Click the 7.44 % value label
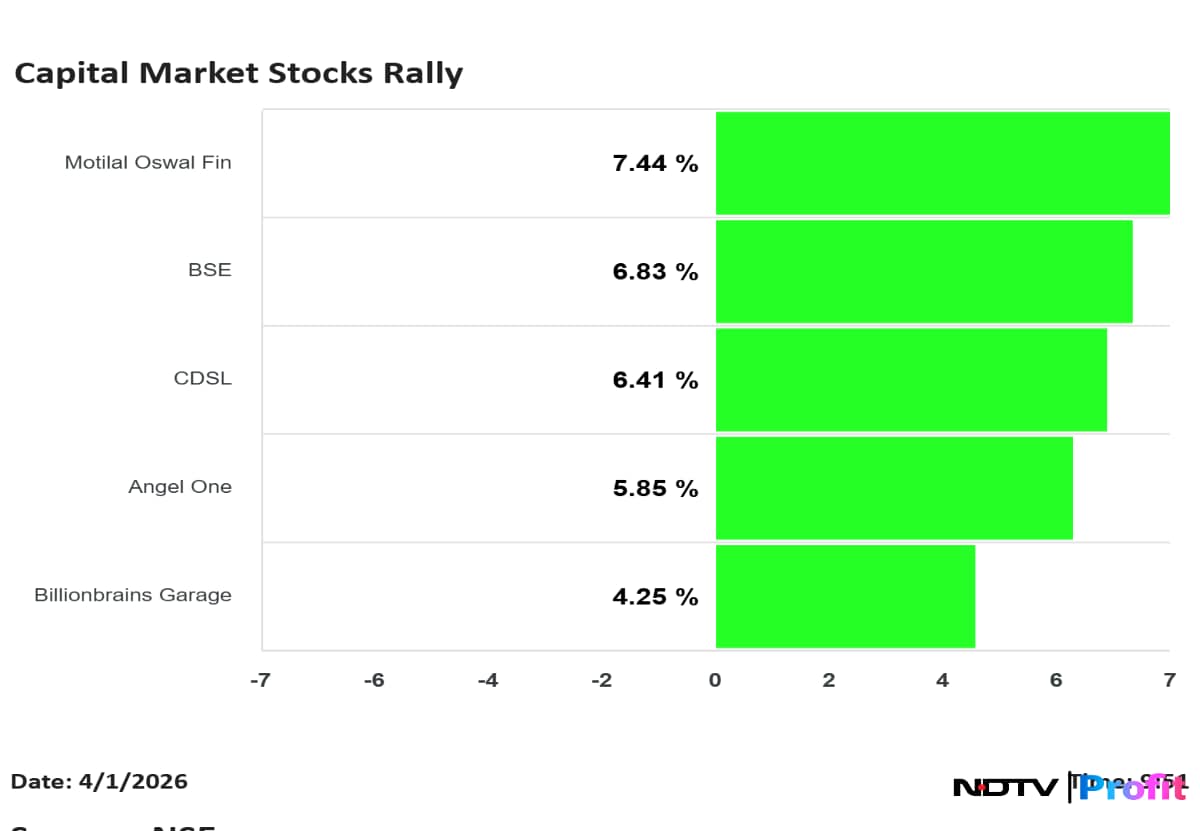This screenshot has height=831, width=1200. 655,164
